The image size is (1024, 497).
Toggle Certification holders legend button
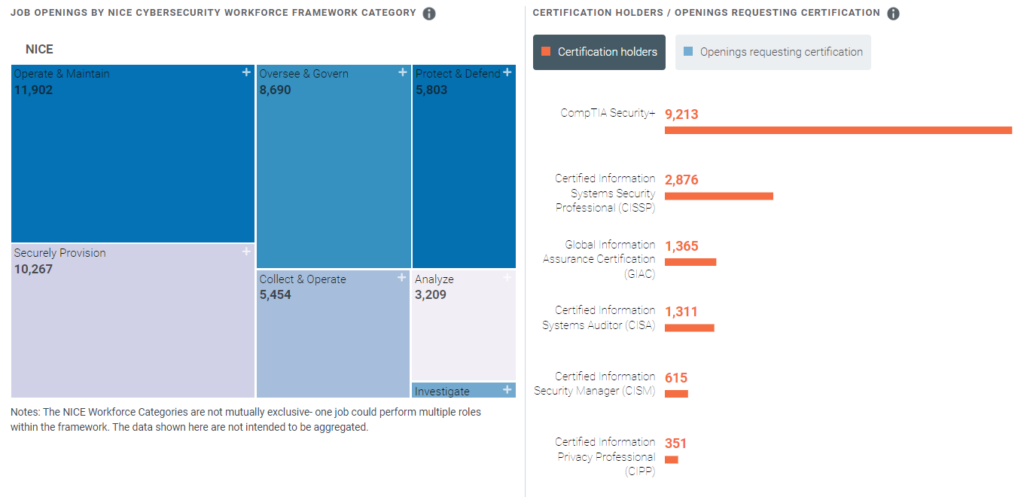pos(599,52)
